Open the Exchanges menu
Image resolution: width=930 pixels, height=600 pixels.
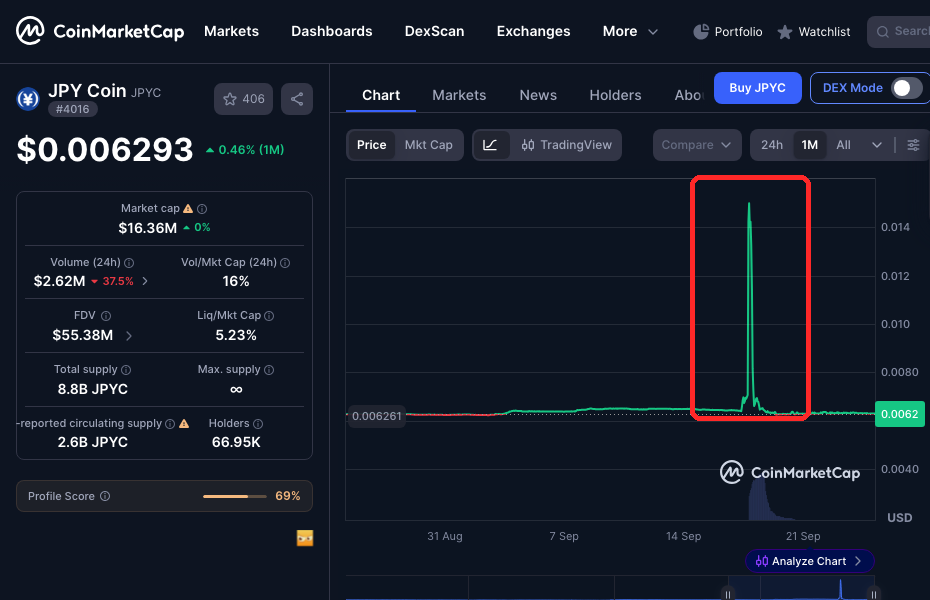click(533, 31)
